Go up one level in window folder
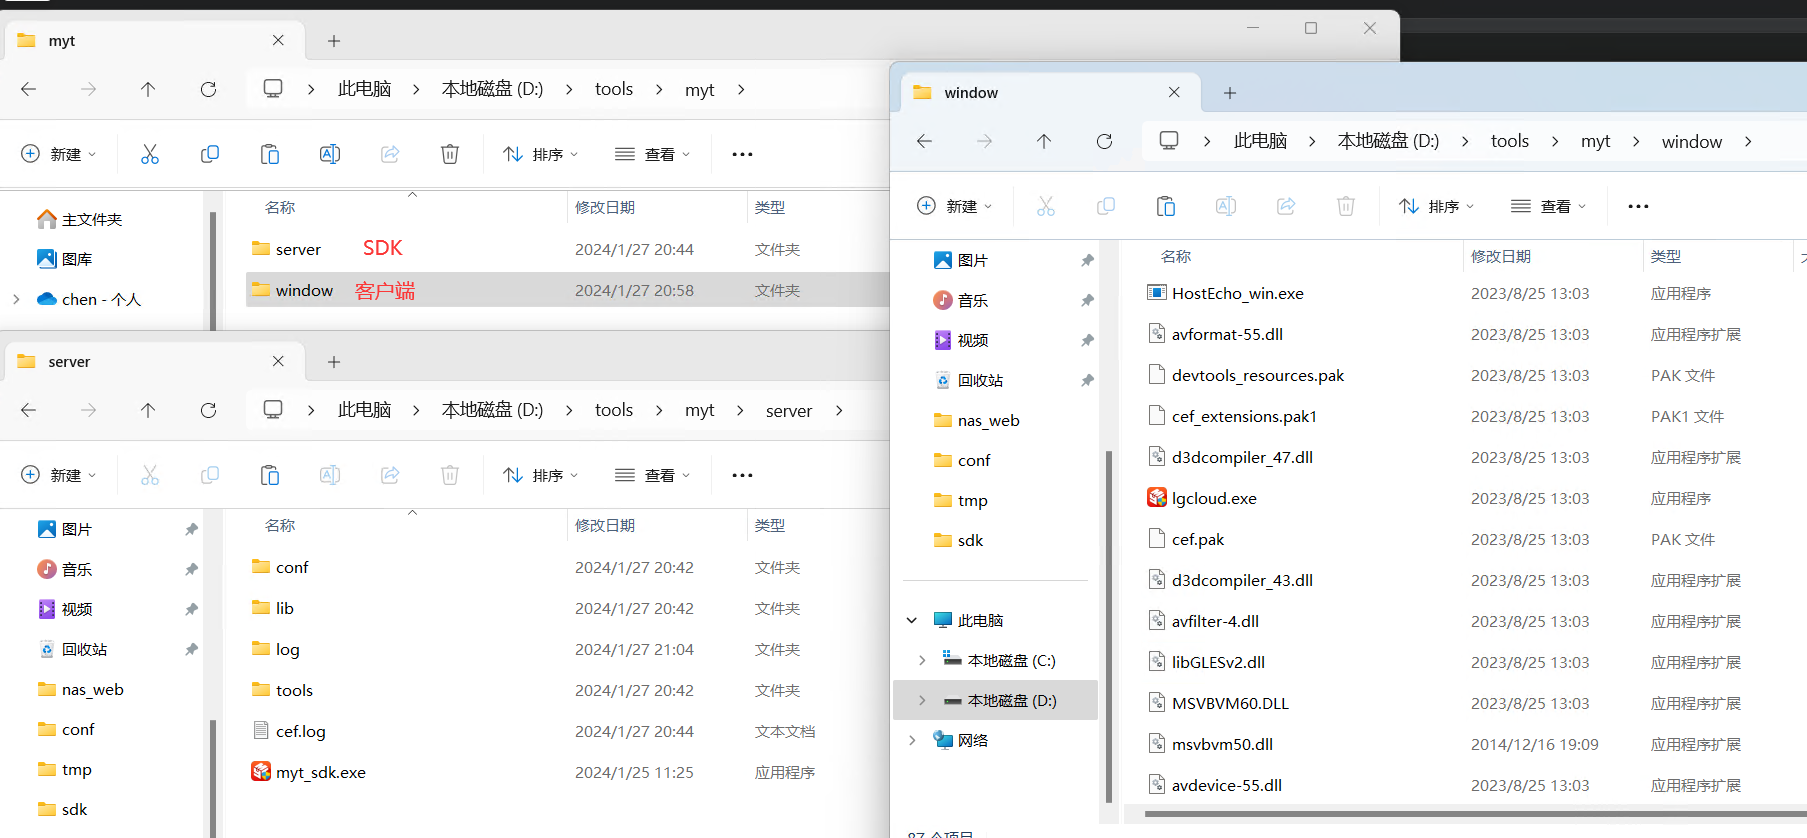1807x838 pixels. 1044,141
